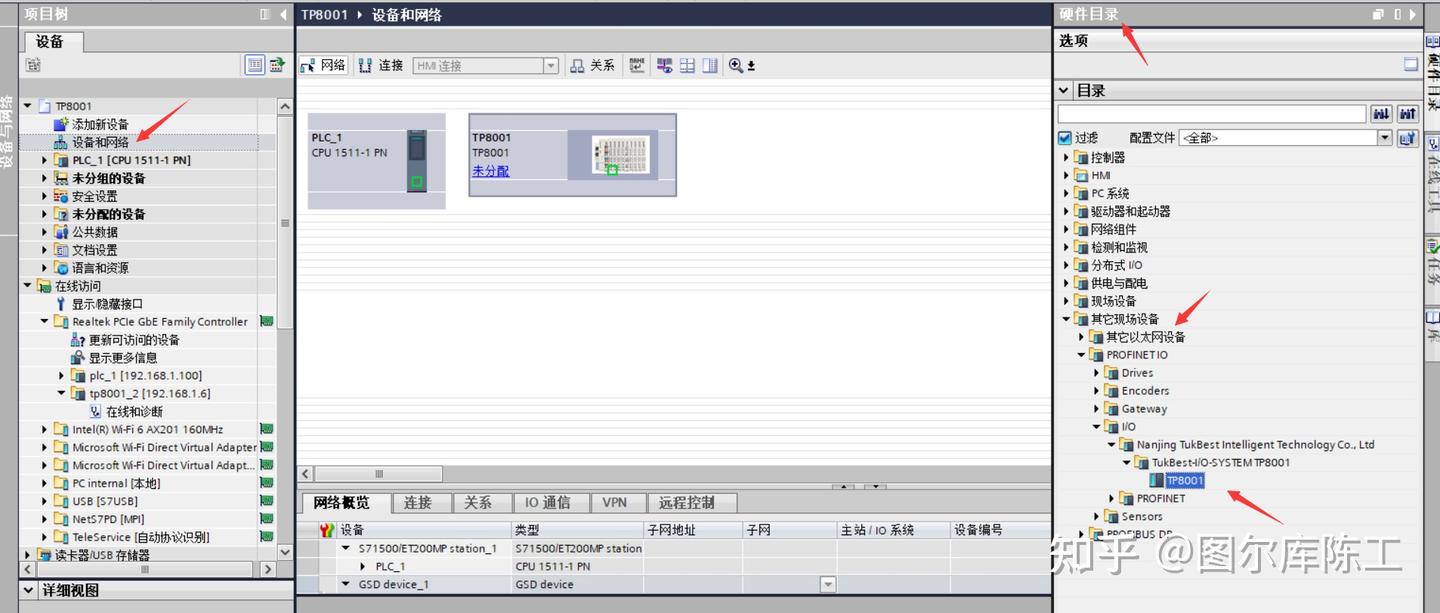The width and height of the screenshot is (1440, 613).
Task: Select the 安全设置 tree item
Action: [94, 196]
